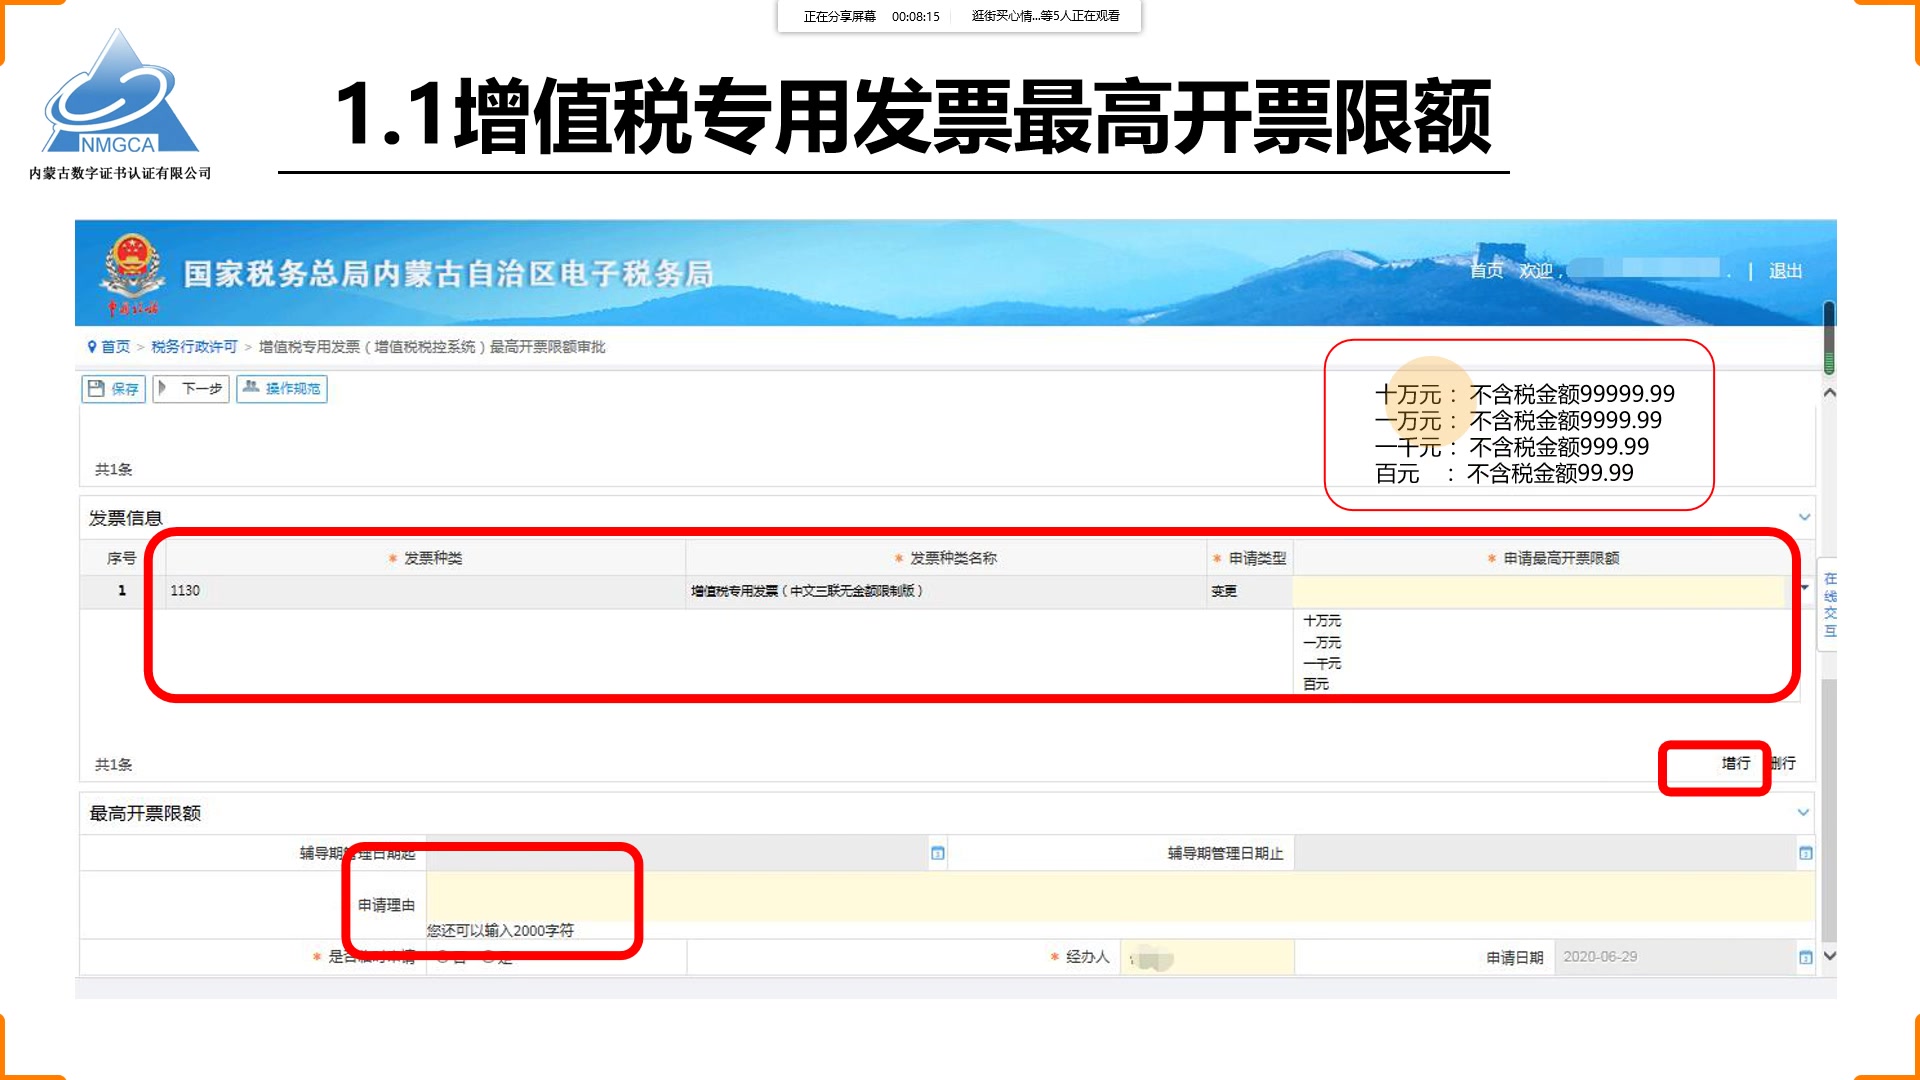Open calendar for 辅导期管理日期止
Screen dimensions: 1920x1080
coord(1805,854)
